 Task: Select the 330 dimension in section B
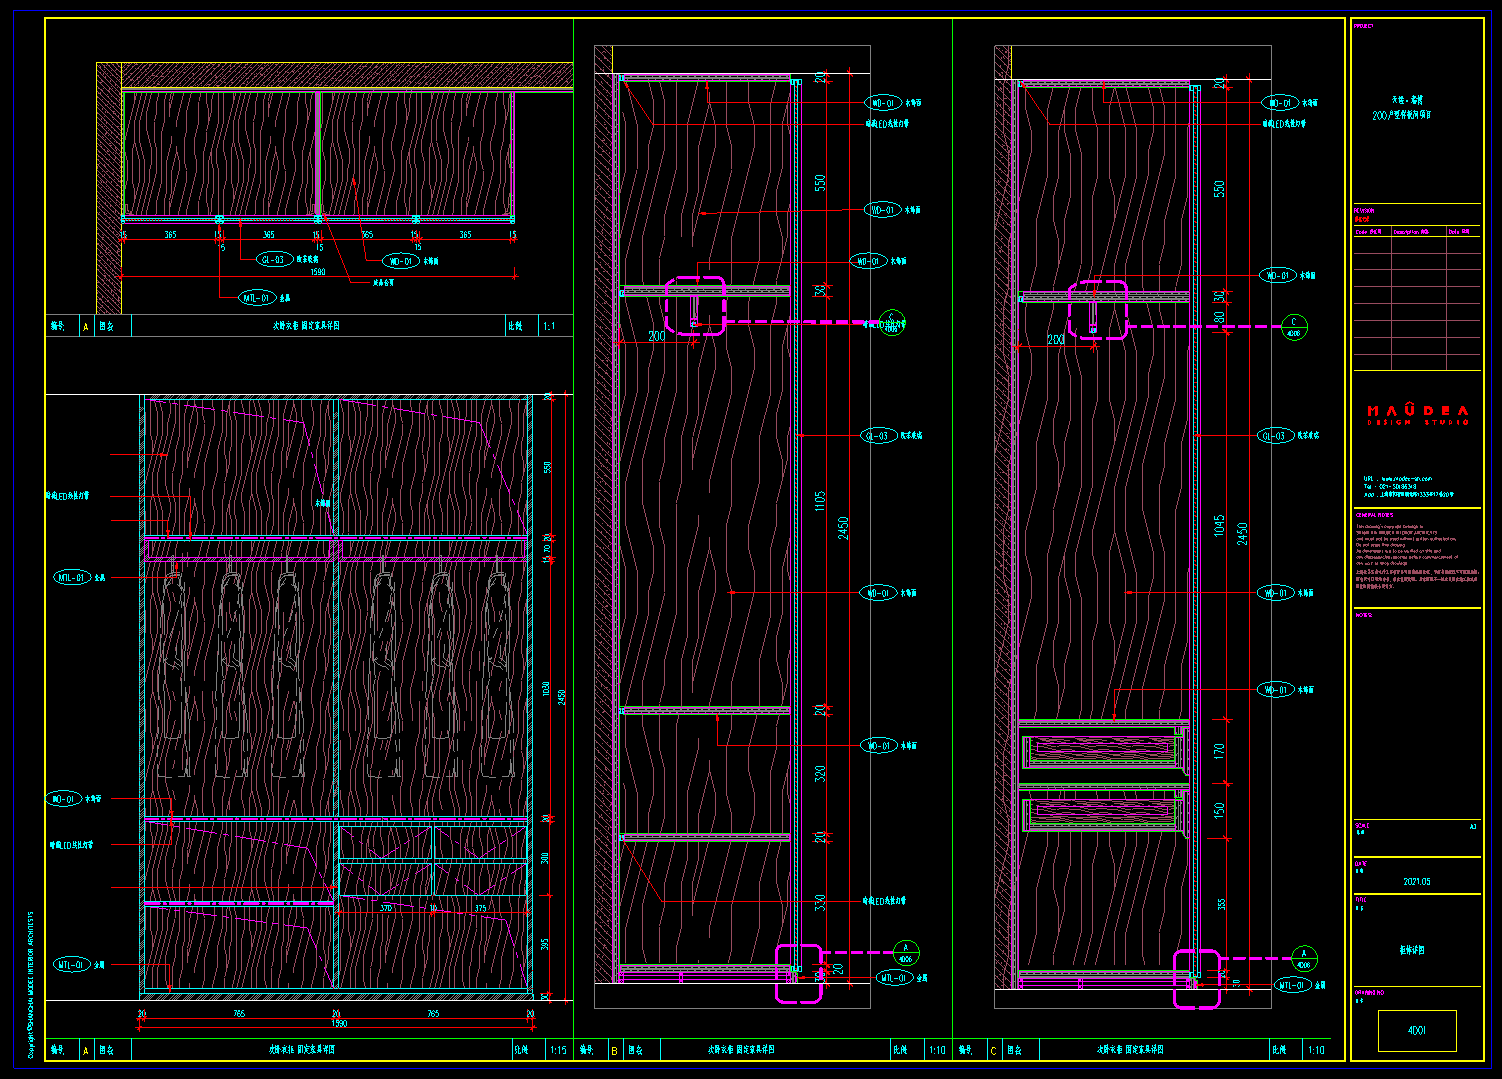tap(821, 902)
